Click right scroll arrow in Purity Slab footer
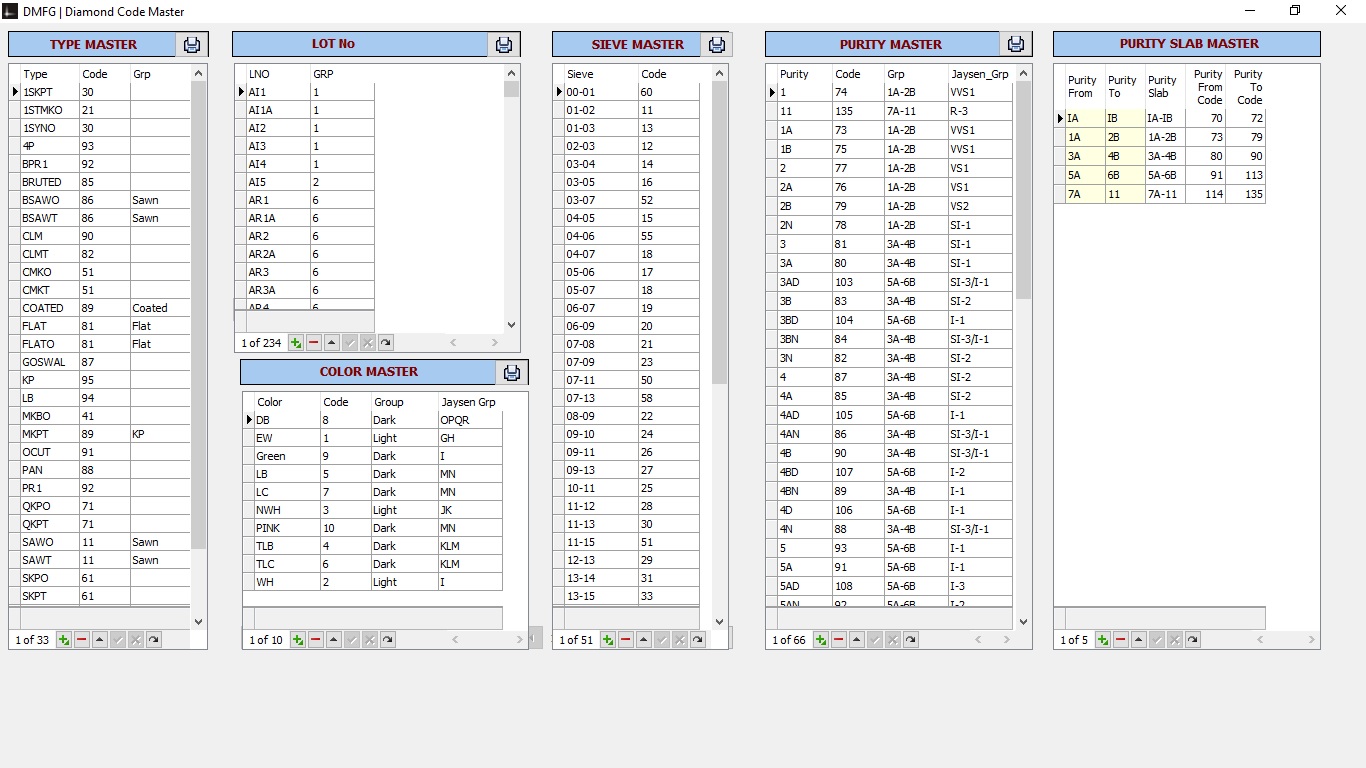 click(1311, 640)
